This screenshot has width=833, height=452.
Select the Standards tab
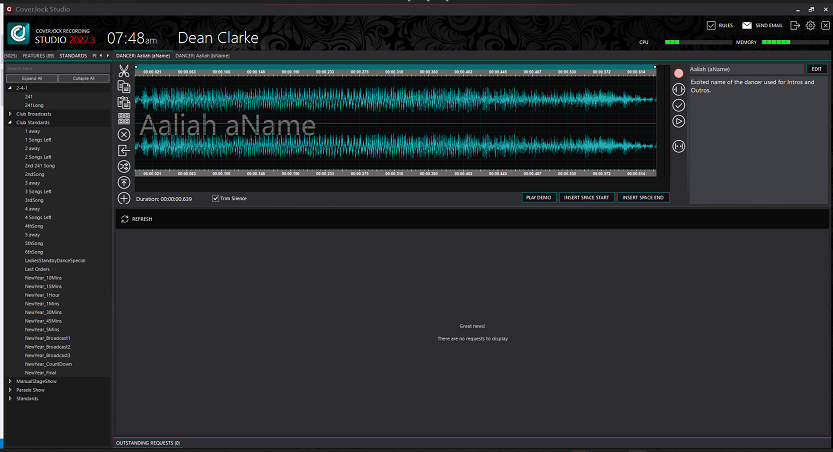click(x=73, y=56)
